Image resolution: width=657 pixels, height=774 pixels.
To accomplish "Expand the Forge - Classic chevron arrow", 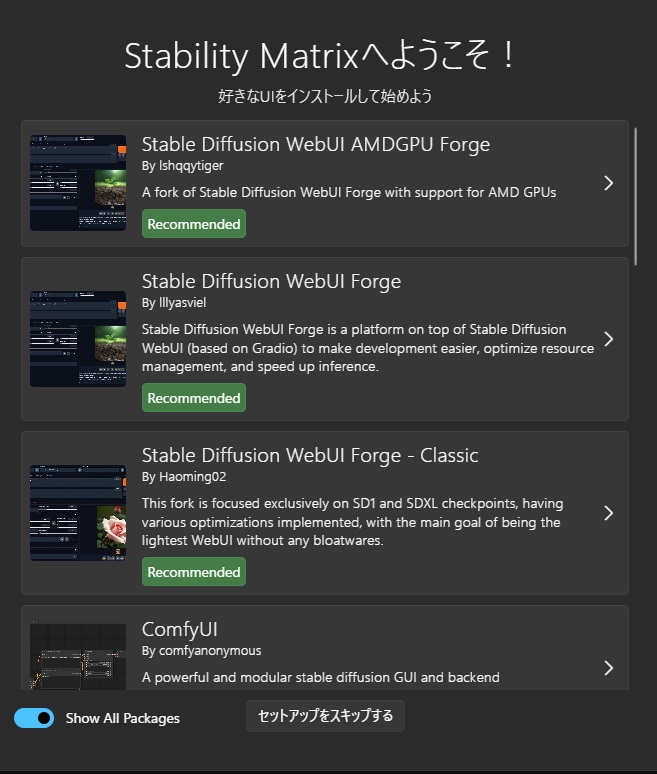I will [609, 513].
